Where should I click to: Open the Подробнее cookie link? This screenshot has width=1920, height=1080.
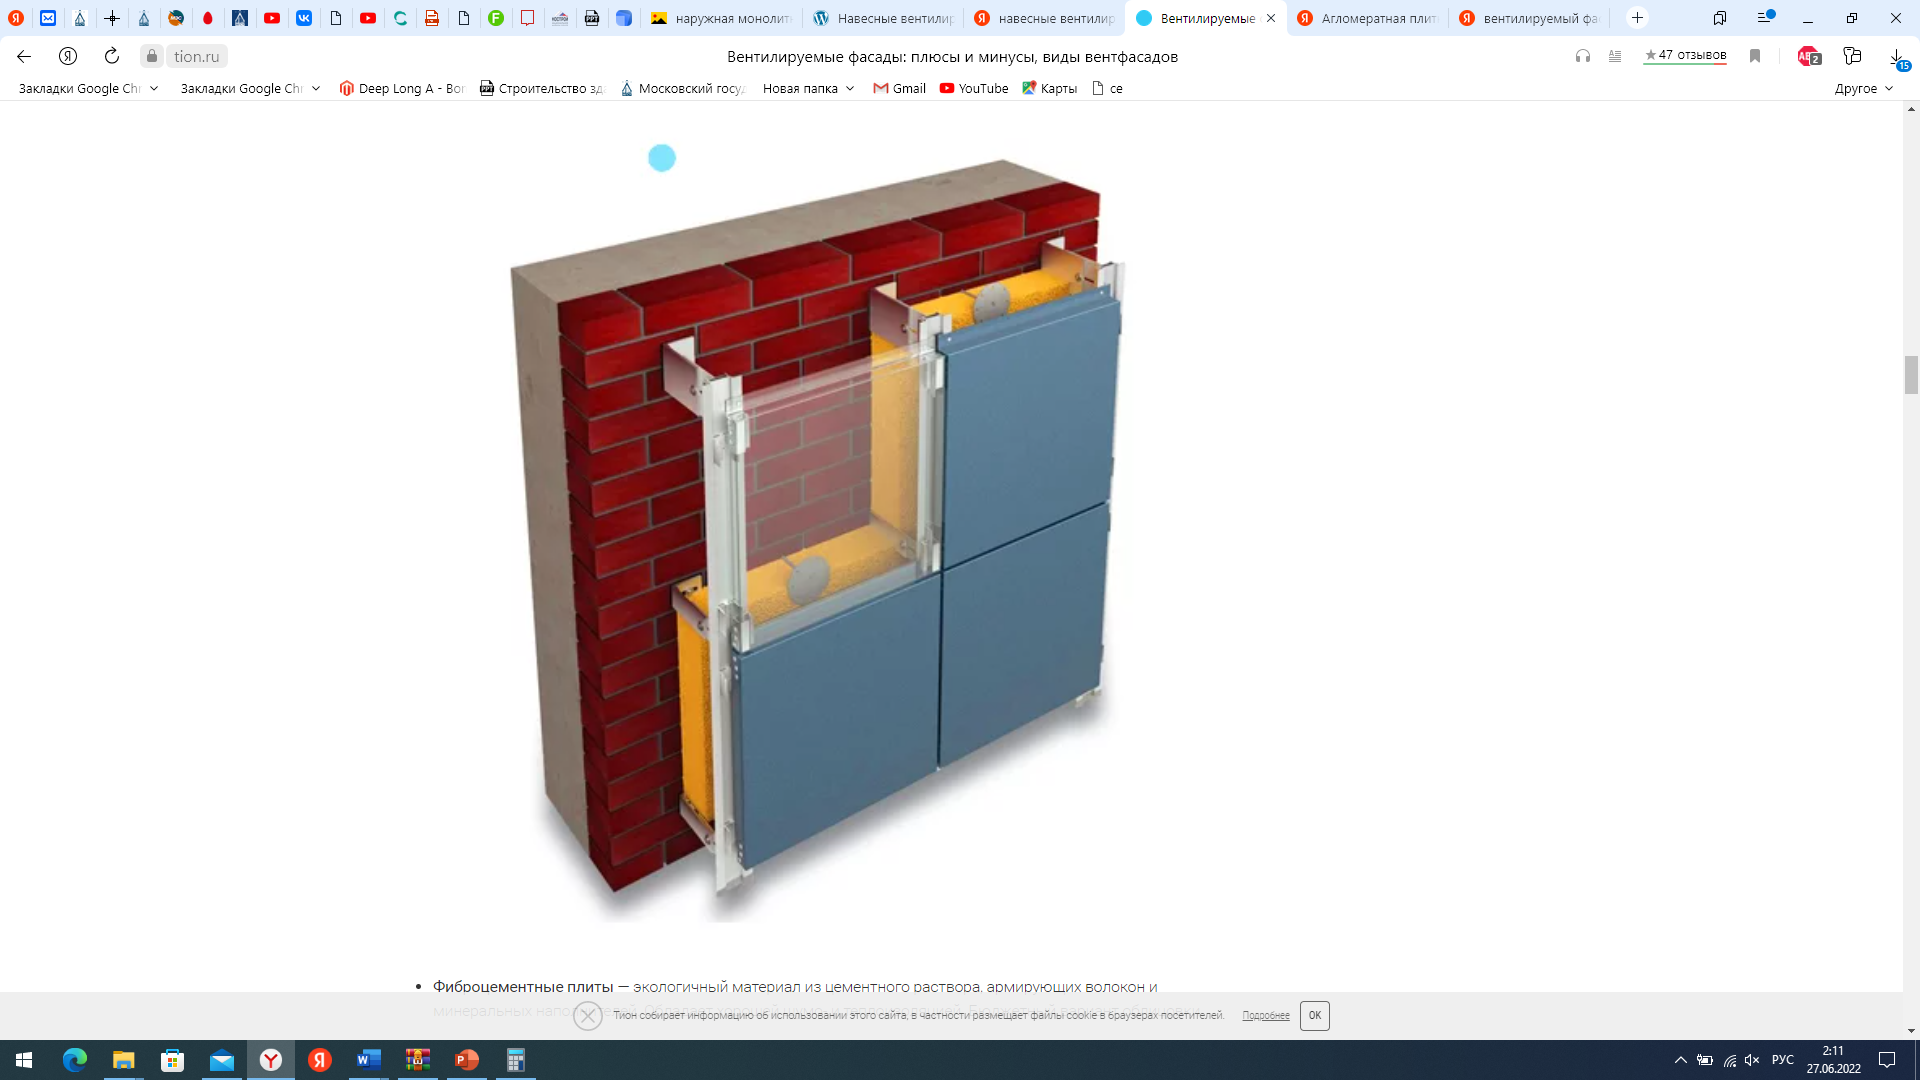point(1266,1016)
